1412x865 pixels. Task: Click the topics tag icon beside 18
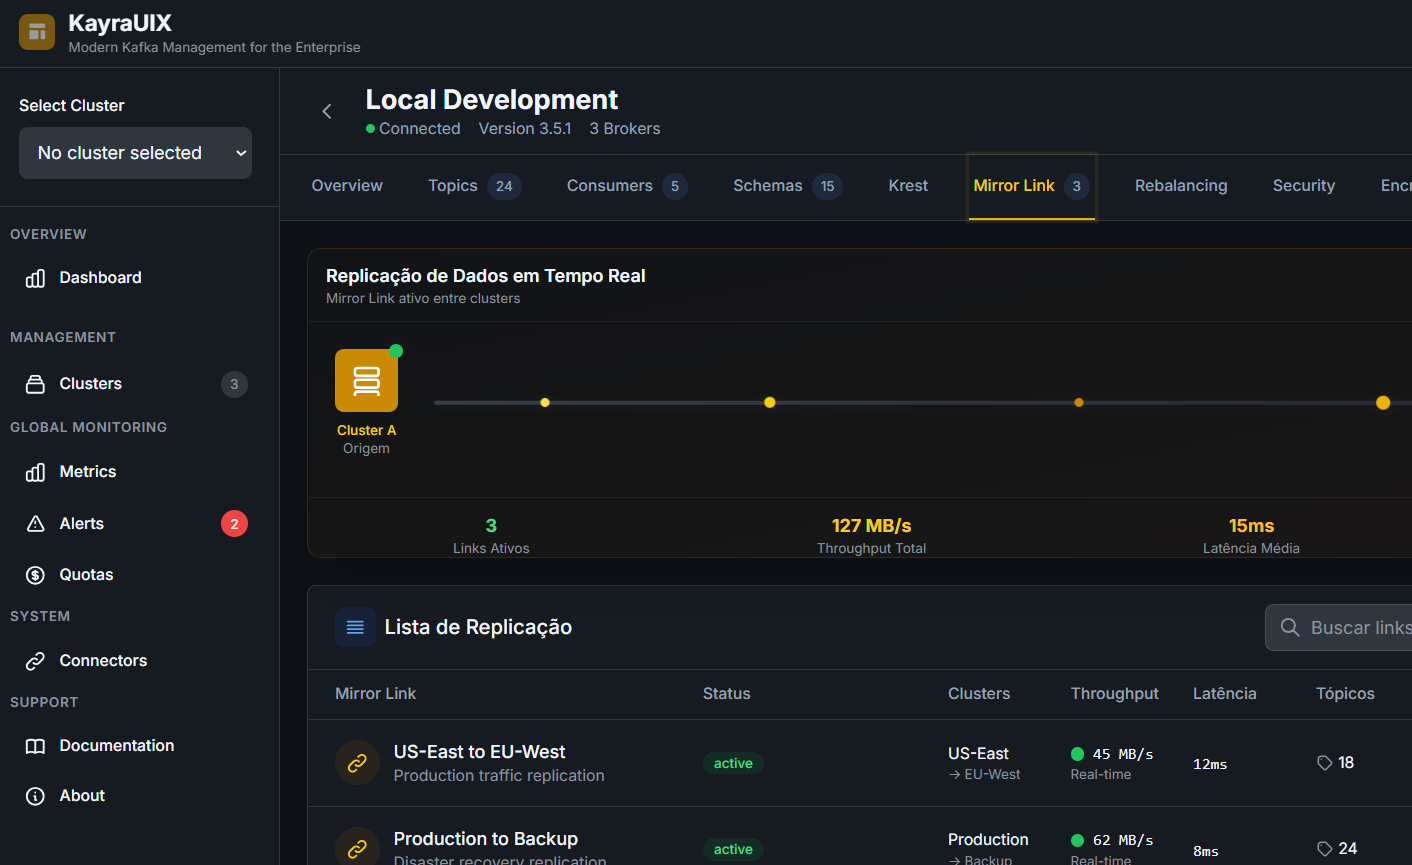(x=1325, y=763)
